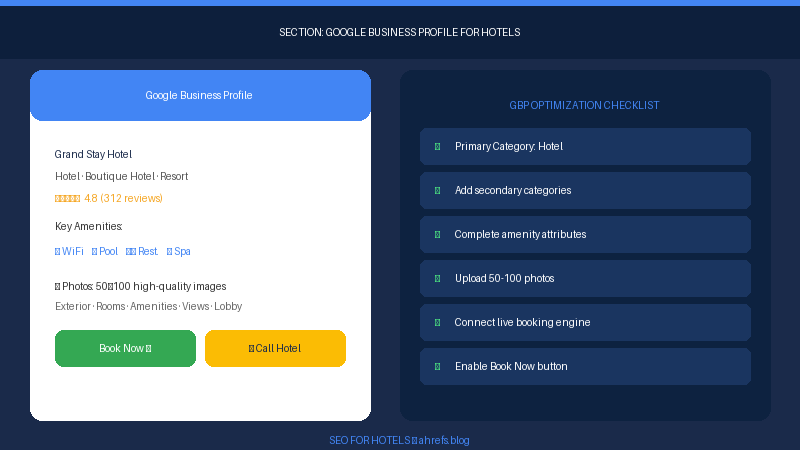Screen dimensions: 800x450
Task: Check the Add secondary categories item
Action: point(585,190)
